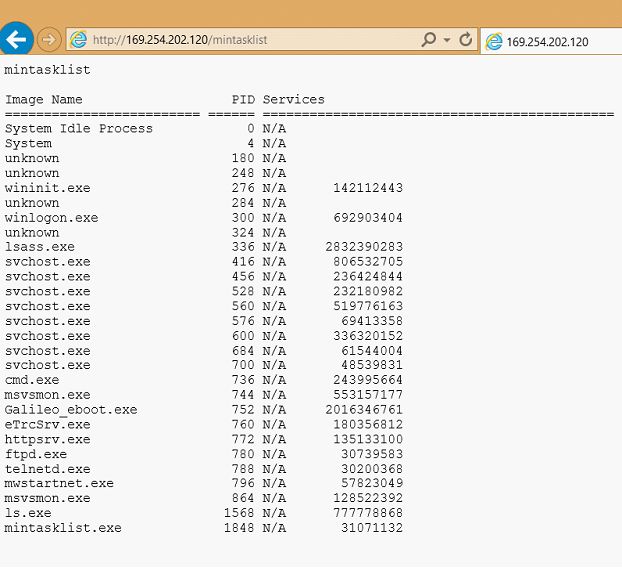The width and height of the screenshot is (622, 583).
Task: Select mwstartnet.exe process name
Action: click(59, 483)
